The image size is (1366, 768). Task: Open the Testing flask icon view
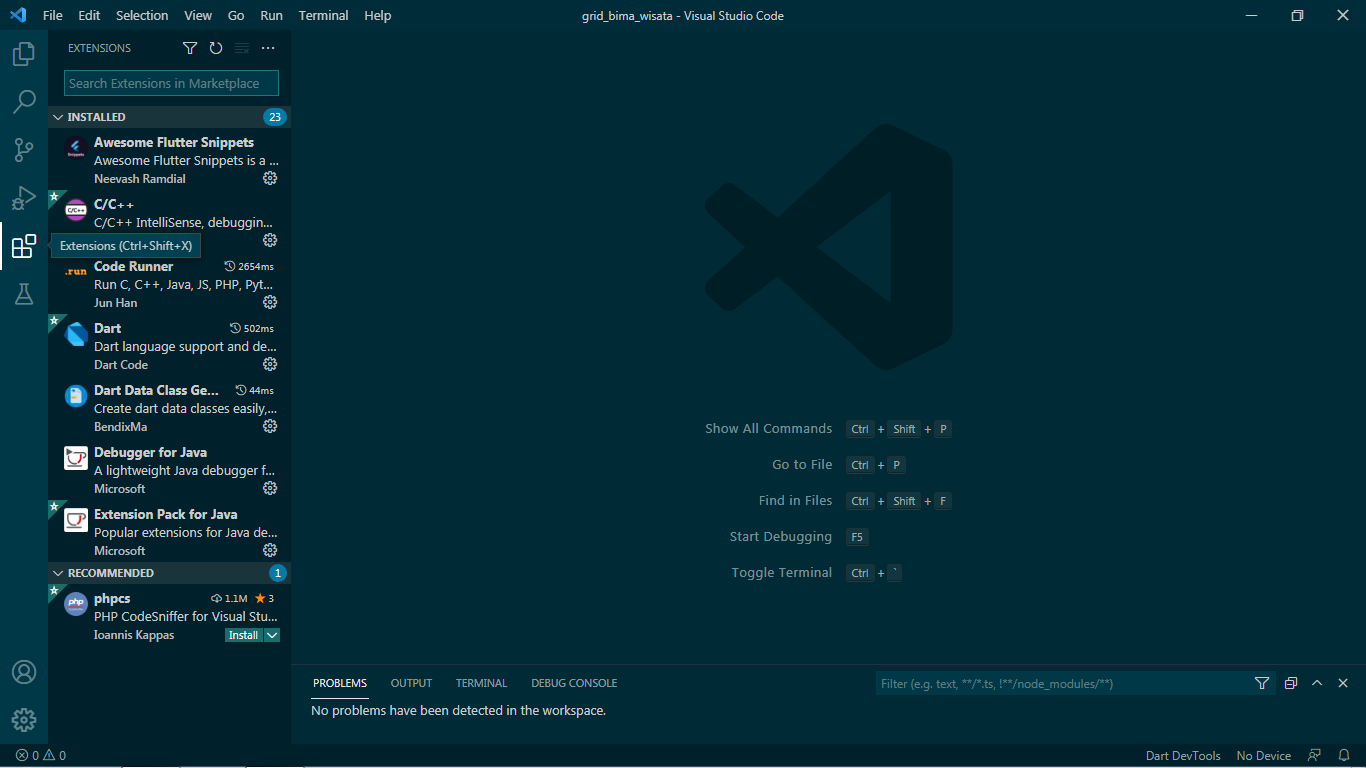tap(24, 294)
